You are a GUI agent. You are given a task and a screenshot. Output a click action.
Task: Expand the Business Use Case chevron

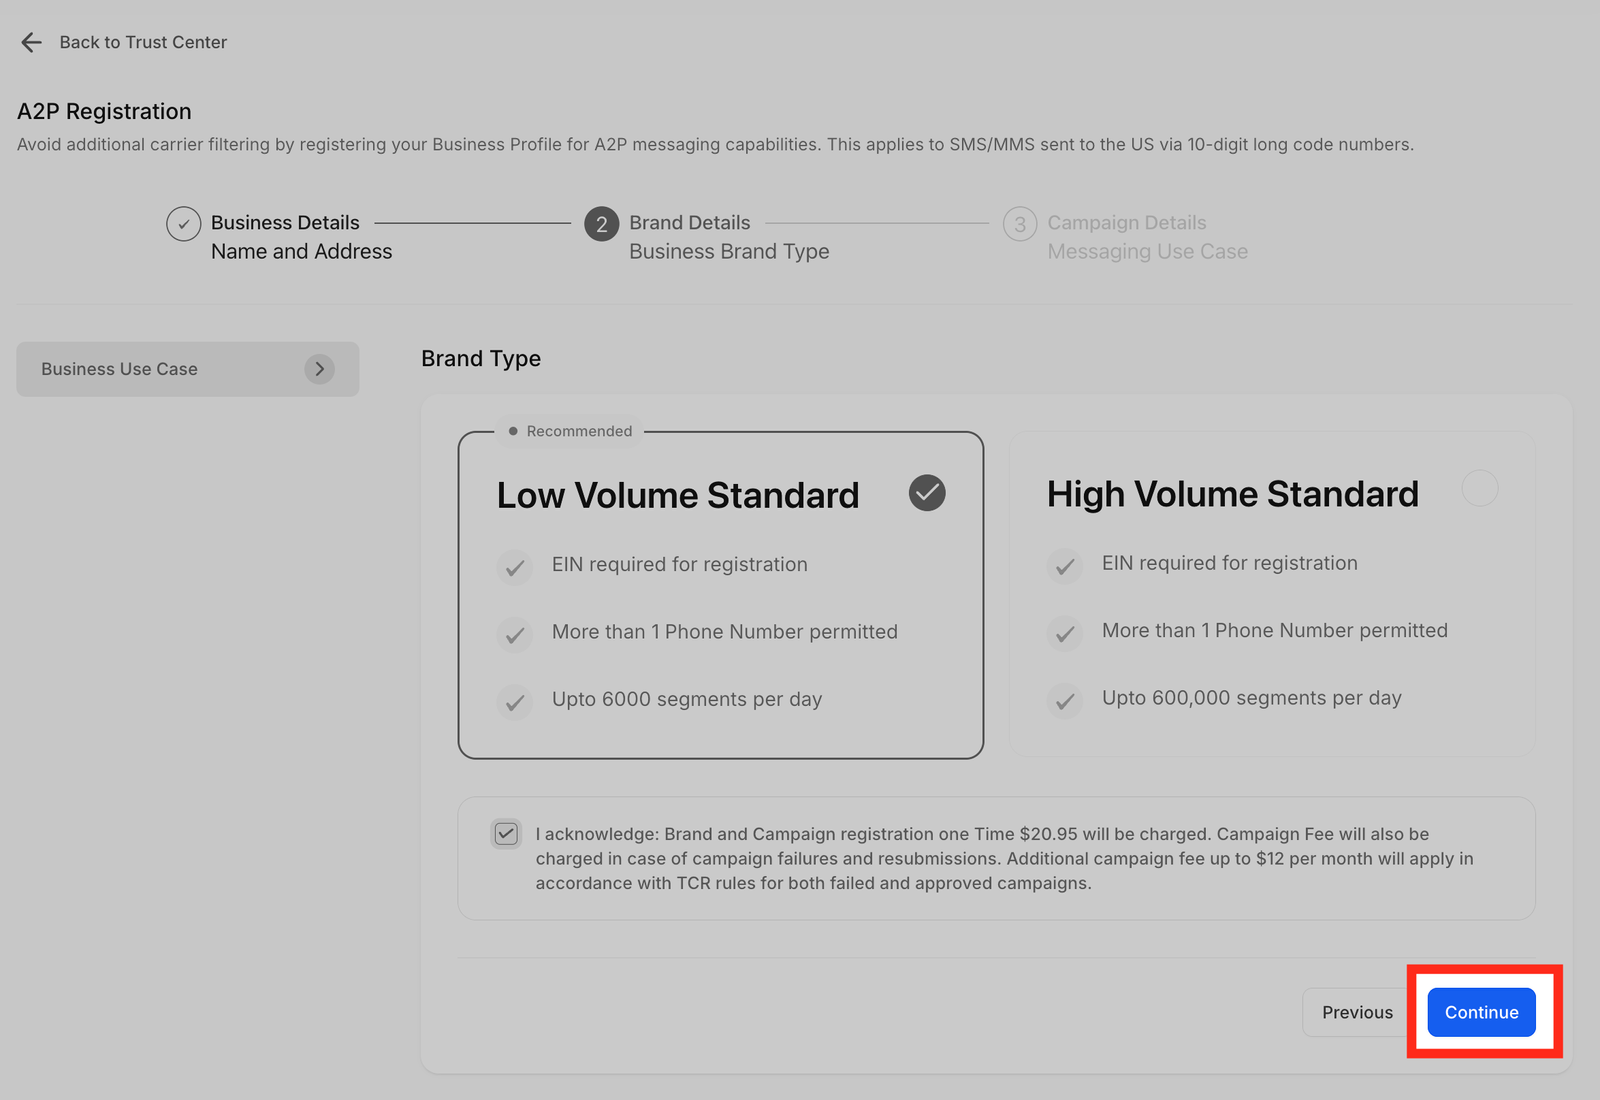coord(319,369)
